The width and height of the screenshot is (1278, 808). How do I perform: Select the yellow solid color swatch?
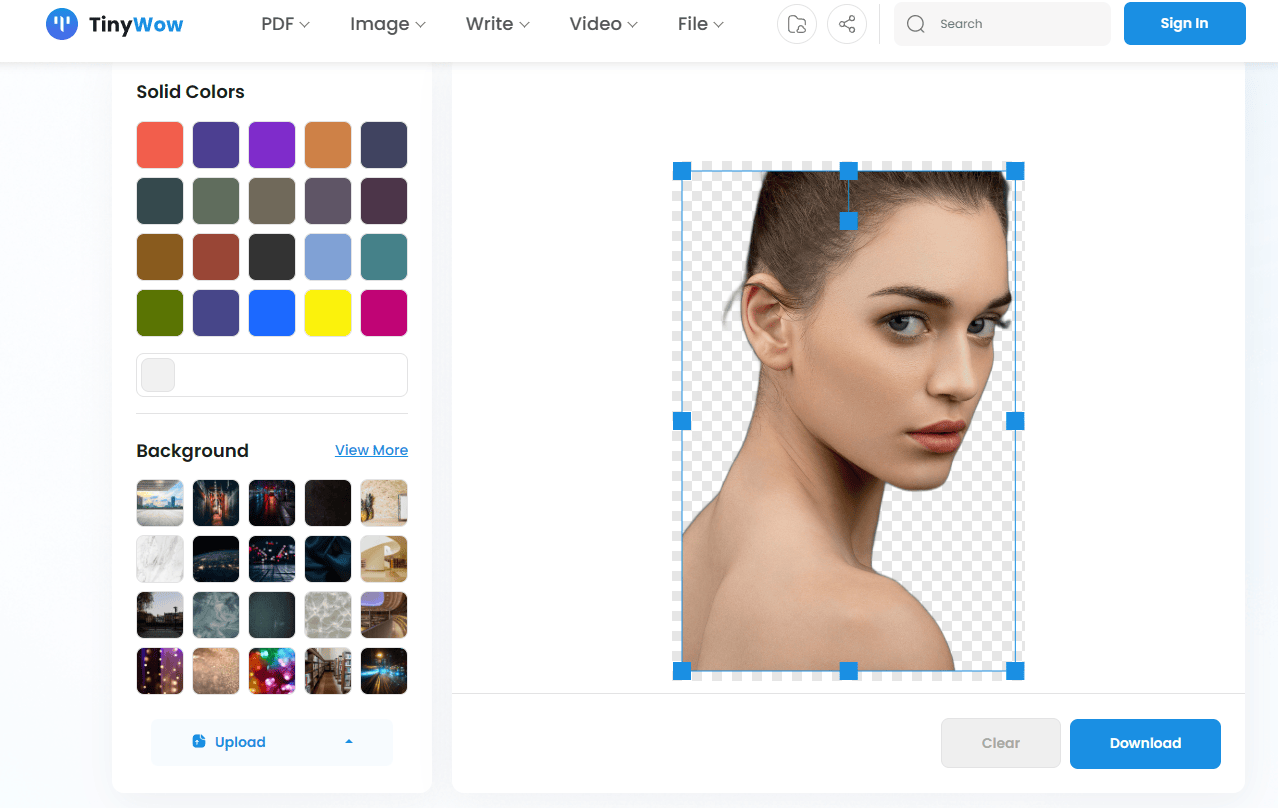pos(328,313)
